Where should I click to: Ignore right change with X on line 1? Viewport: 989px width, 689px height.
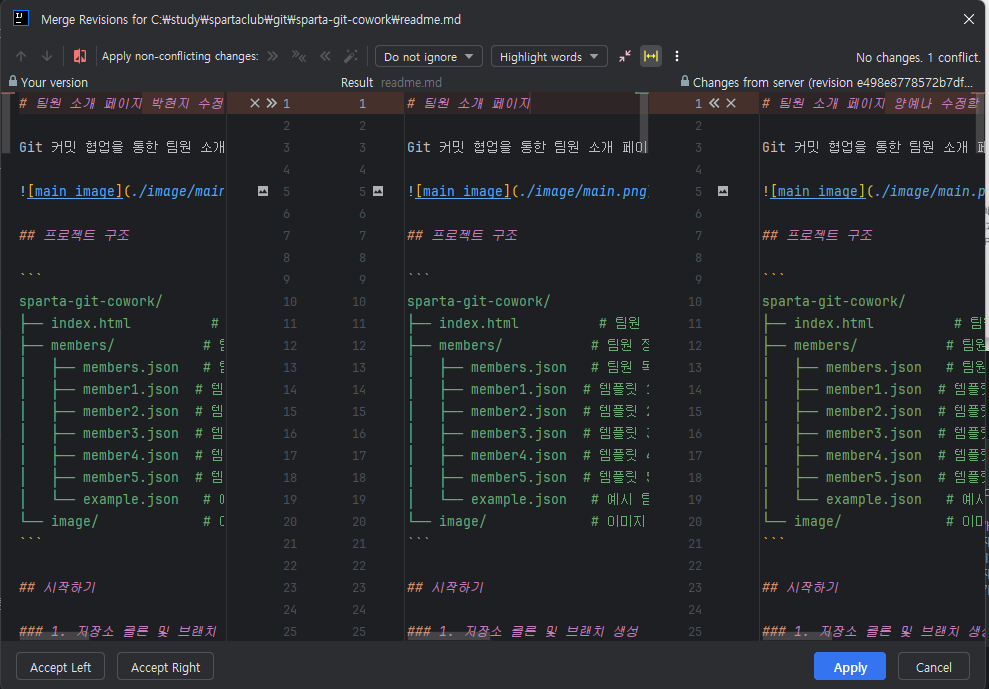point(731,103)
